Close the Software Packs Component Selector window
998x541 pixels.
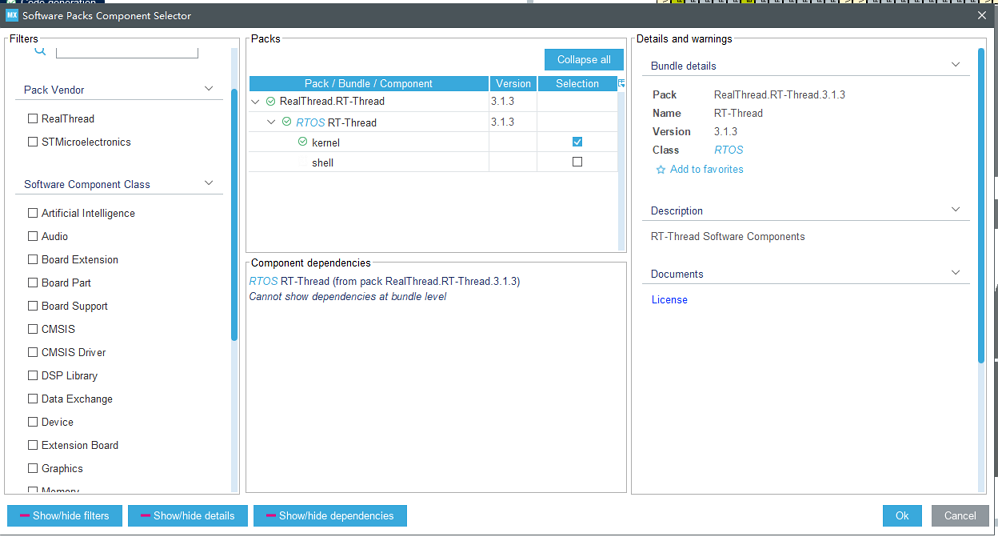coord(981,15)
